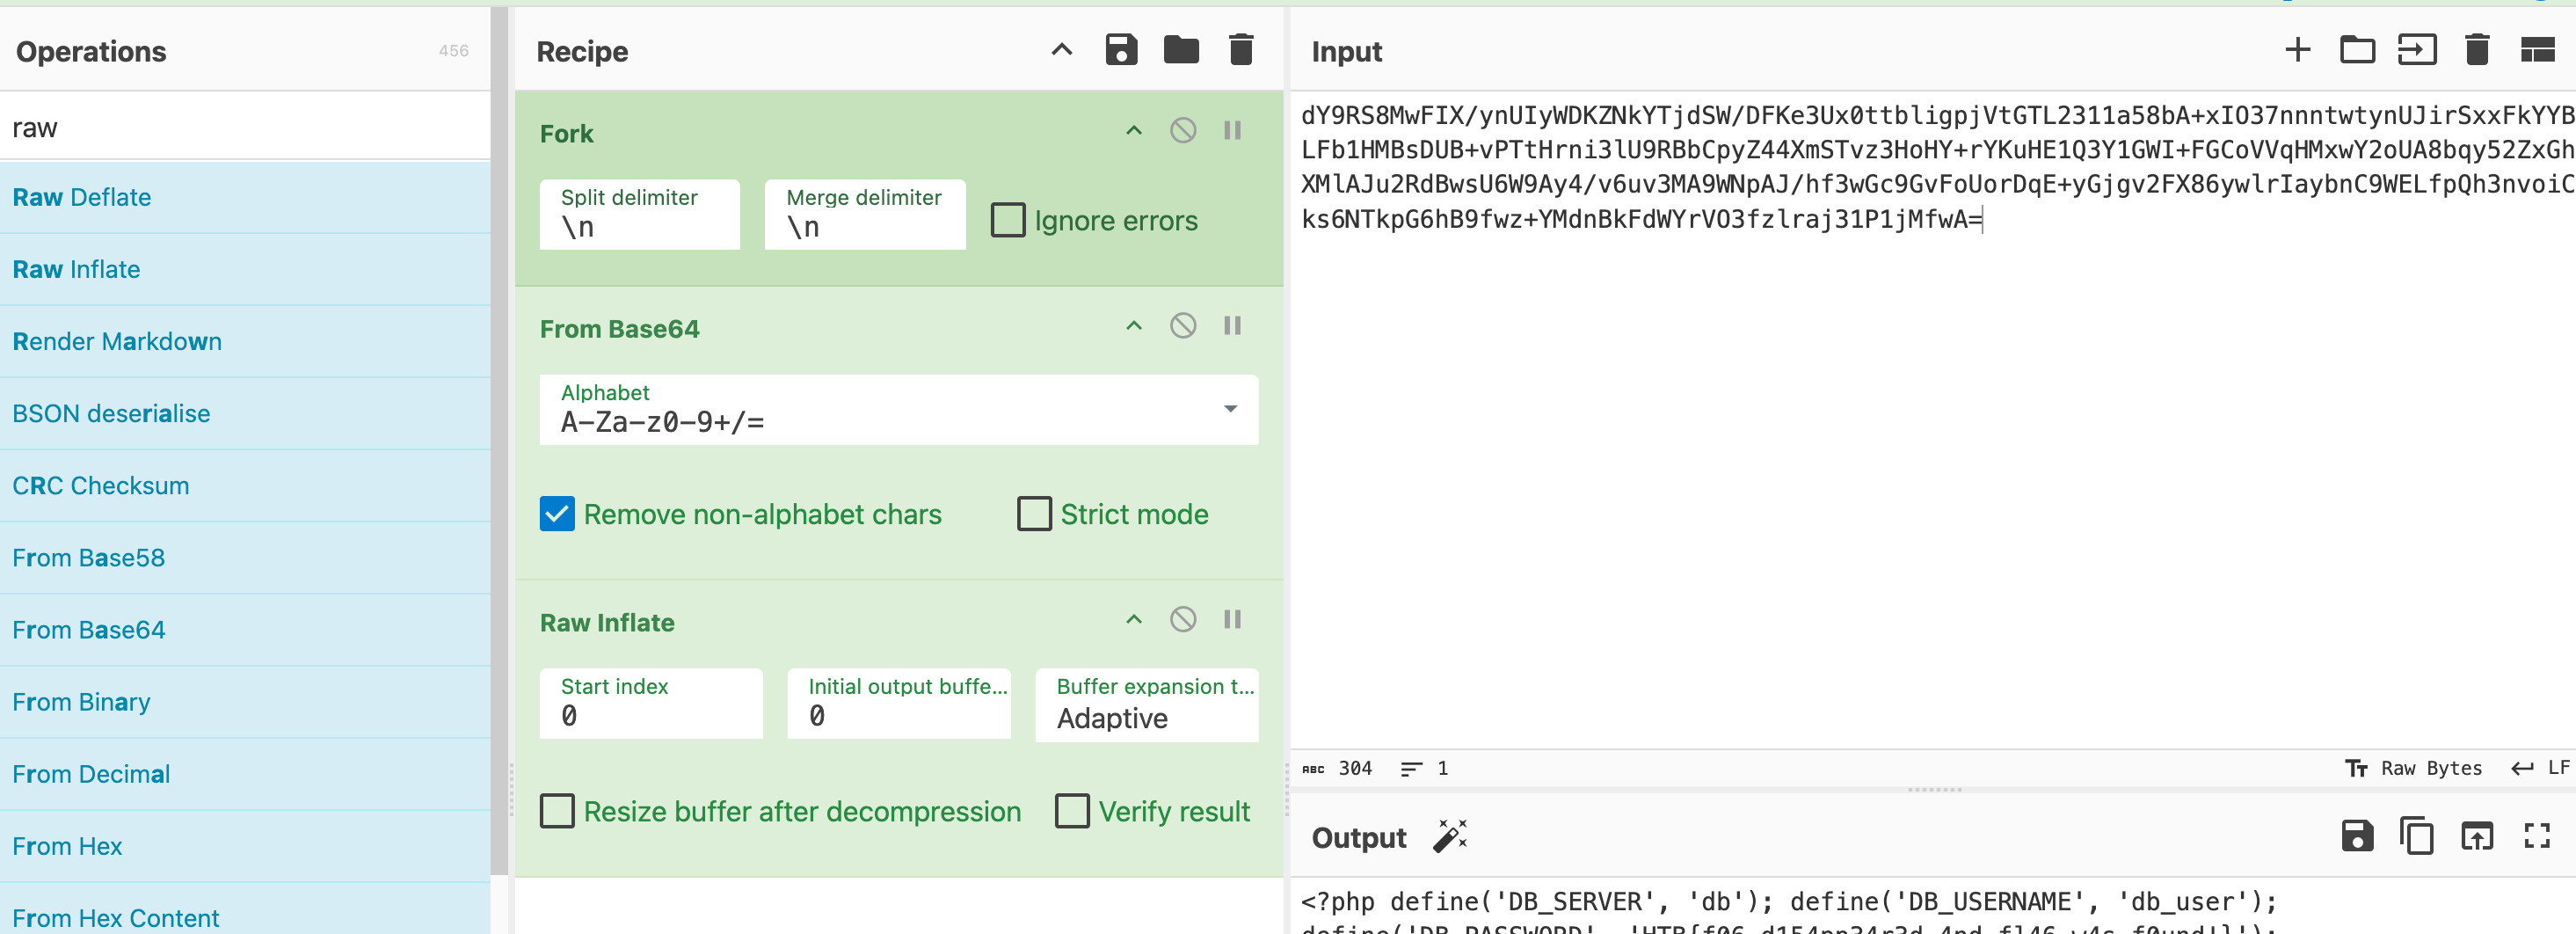This screenshot has width=2576, height=934.
Task: Edit the Merge delimiter field
Action: pyautogui.click(x=864, y=214)
